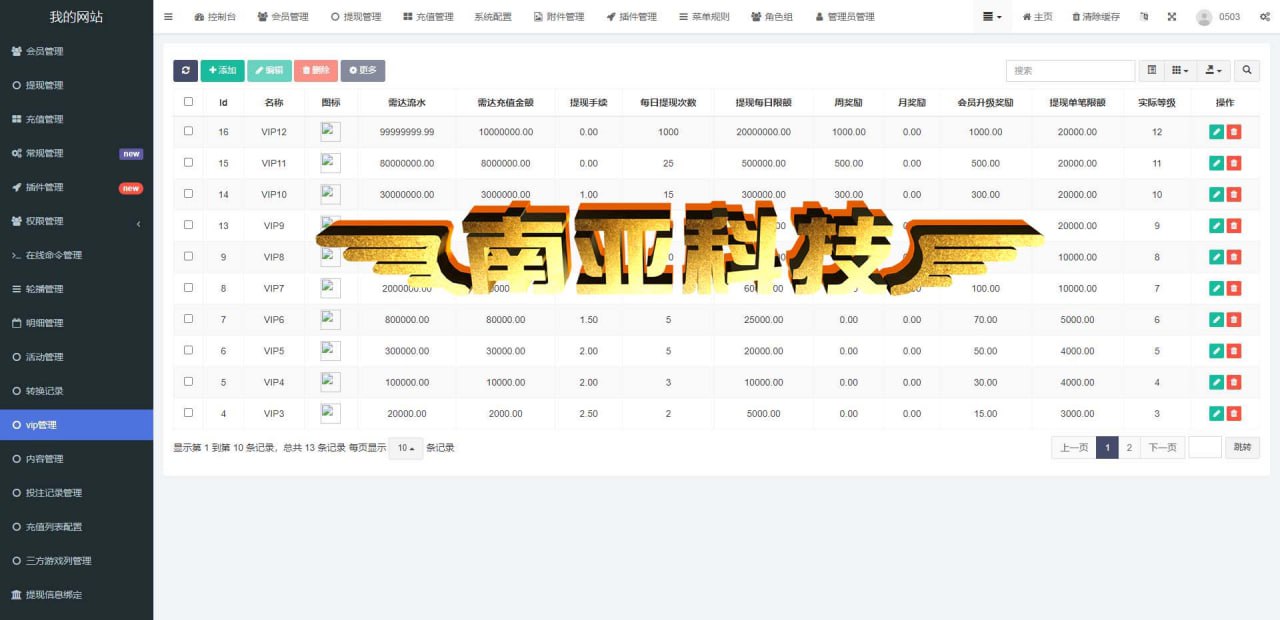Open the page size dropdown showing 10
Viewport: 1280px width, 620px height.
coord(405,448)
